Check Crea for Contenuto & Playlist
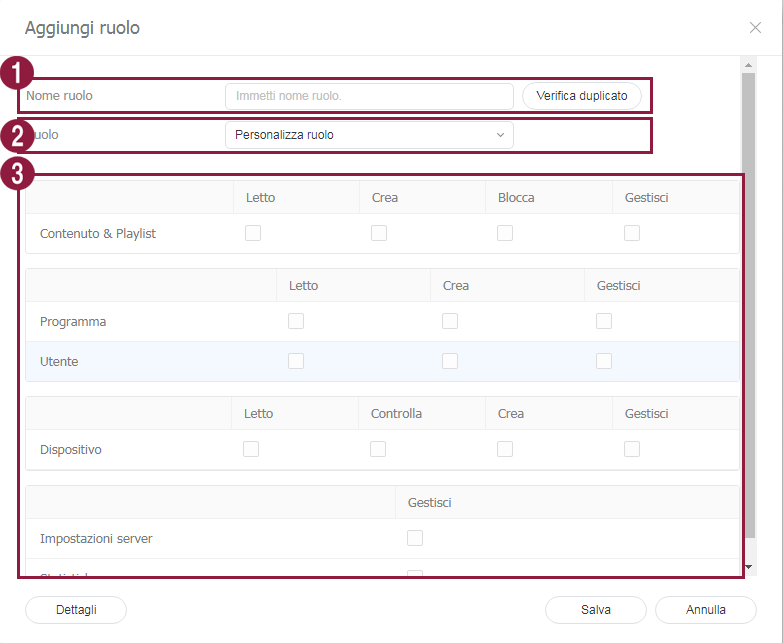The image size is (783, 643). click(379, 233)
